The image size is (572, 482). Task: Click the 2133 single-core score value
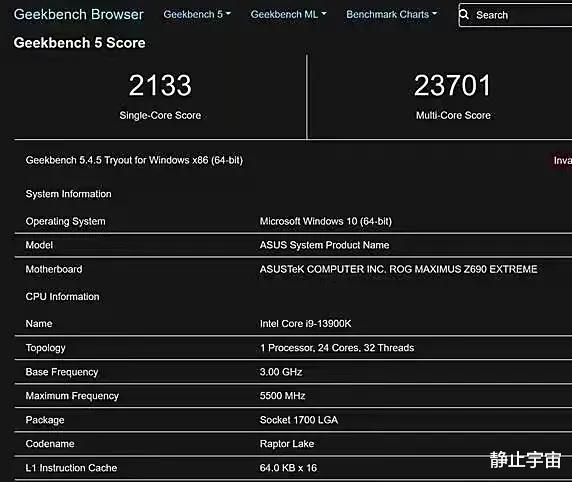click(160, 85)
